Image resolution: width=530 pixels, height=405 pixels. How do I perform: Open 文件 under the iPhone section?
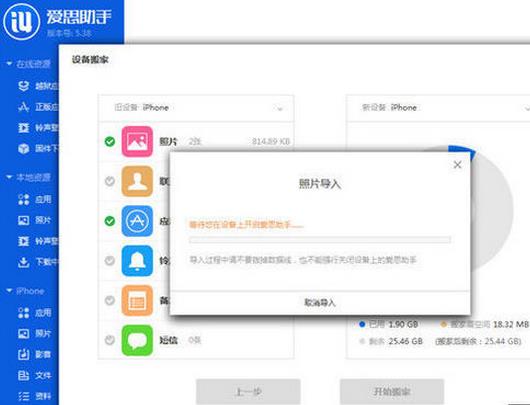[x=34, y=375]
